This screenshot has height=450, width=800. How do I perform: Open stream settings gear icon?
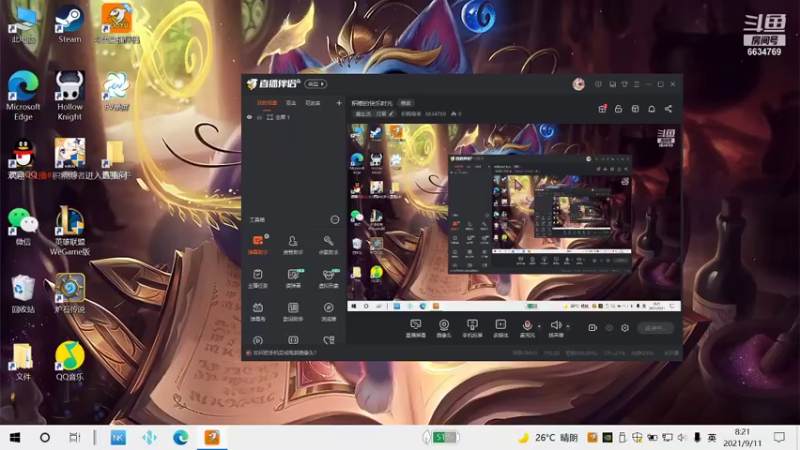[625, 328]
